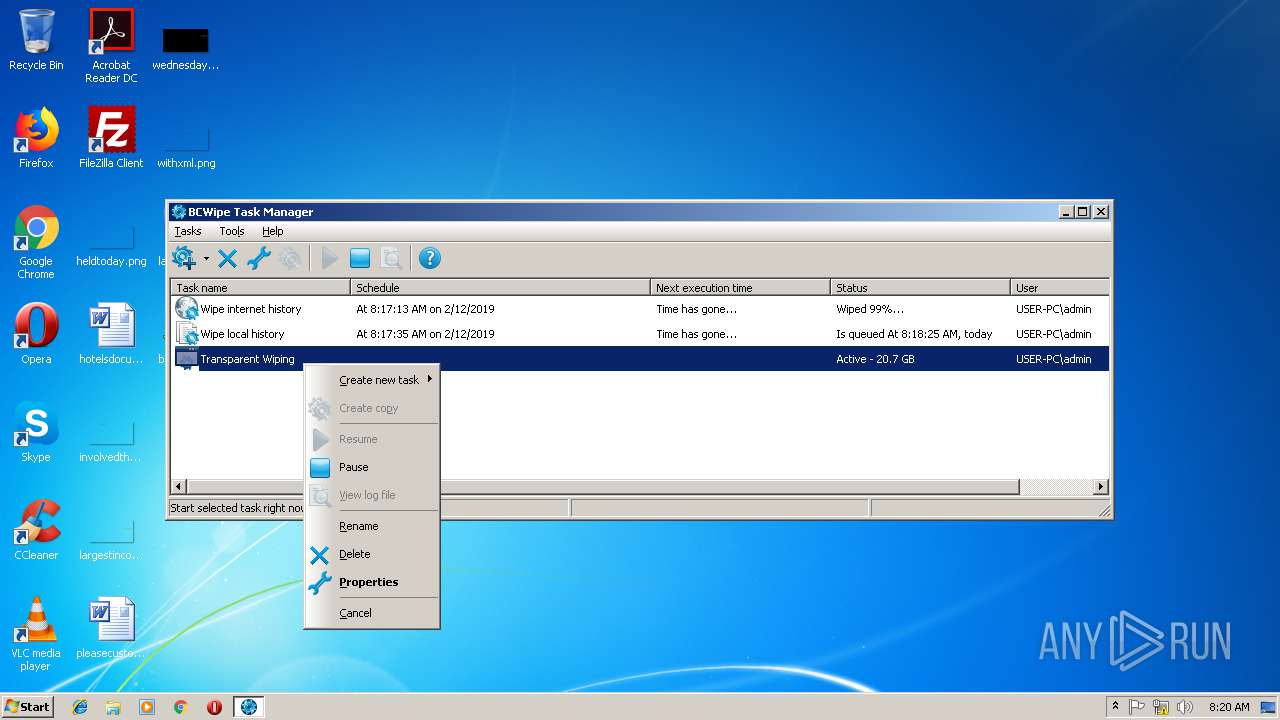1280x720 pixels.
Task: Choose Cancel in the context menu
Action: click(x=372, y=613)
